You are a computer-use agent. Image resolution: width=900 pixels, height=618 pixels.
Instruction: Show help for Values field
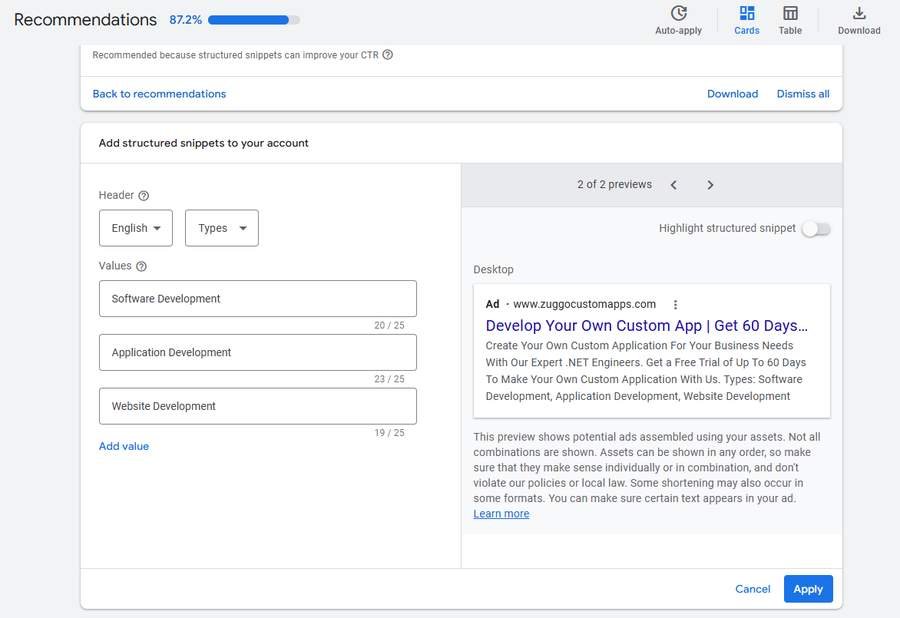point(141,266)
